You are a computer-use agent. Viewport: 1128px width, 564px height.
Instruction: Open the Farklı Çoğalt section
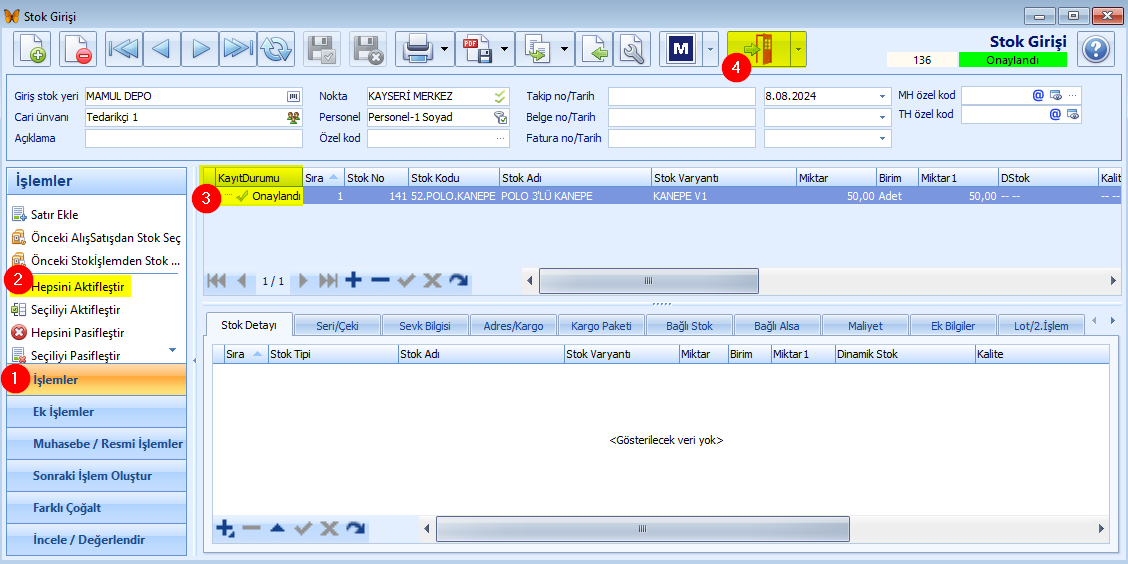(x=97, y=508)
